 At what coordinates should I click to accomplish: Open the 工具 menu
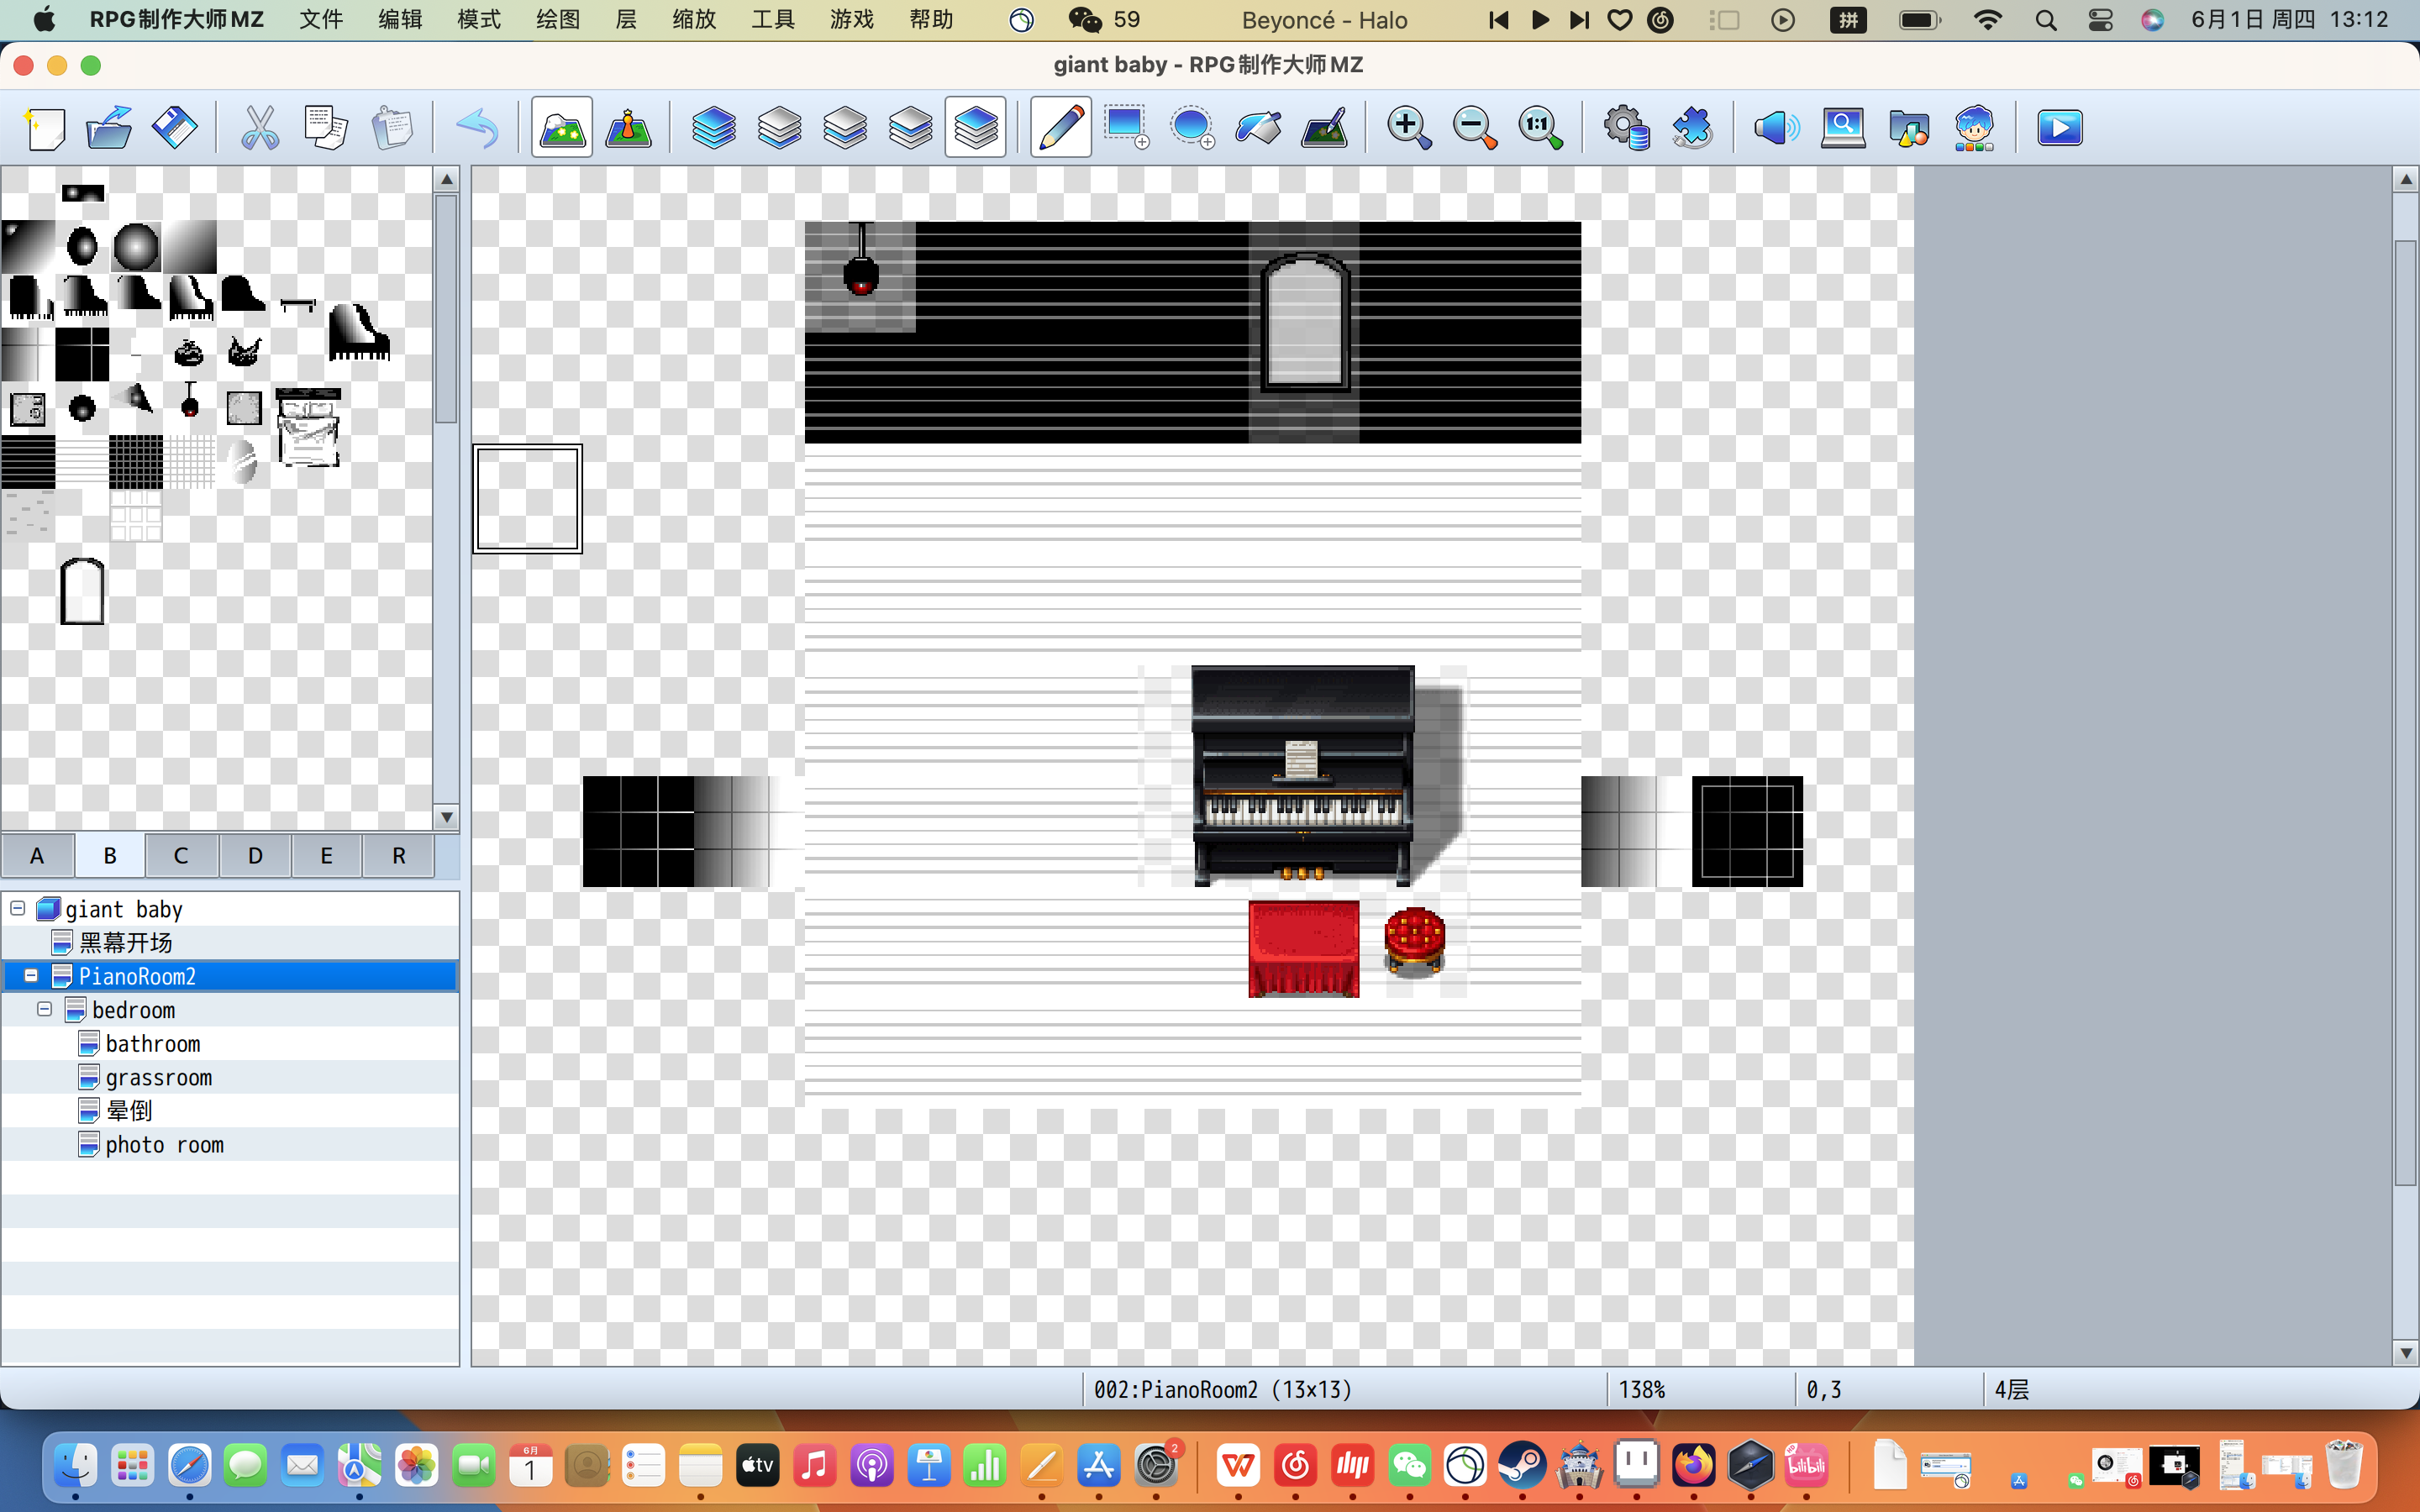pyautogui.click(x=773, y=20)
